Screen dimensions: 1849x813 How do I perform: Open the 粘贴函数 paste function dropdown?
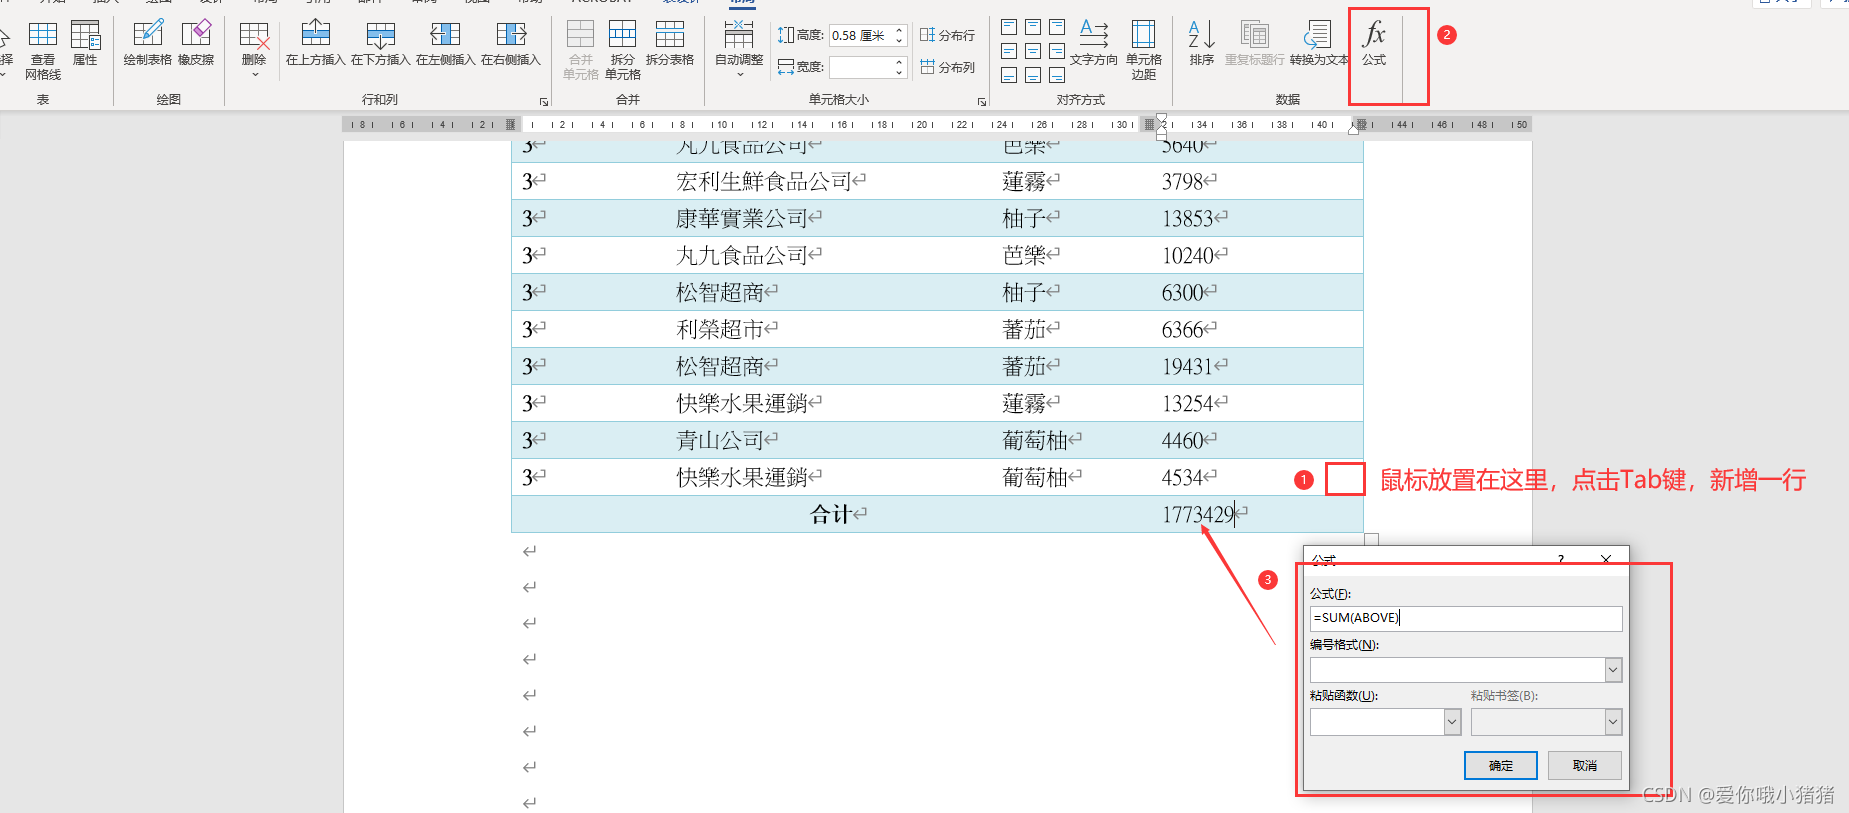click(1452, 722)
